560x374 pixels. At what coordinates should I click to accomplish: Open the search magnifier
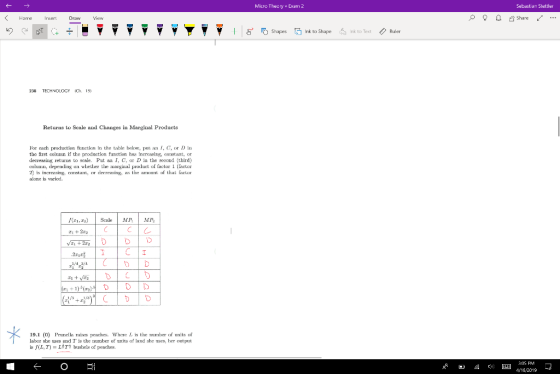click(472, 18)
